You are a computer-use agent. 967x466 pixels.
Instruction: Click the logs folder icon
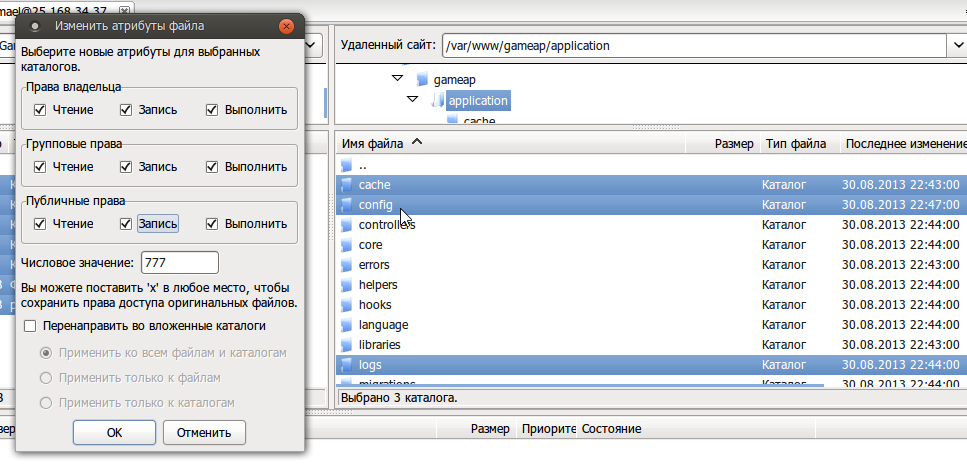click(347, 365)
